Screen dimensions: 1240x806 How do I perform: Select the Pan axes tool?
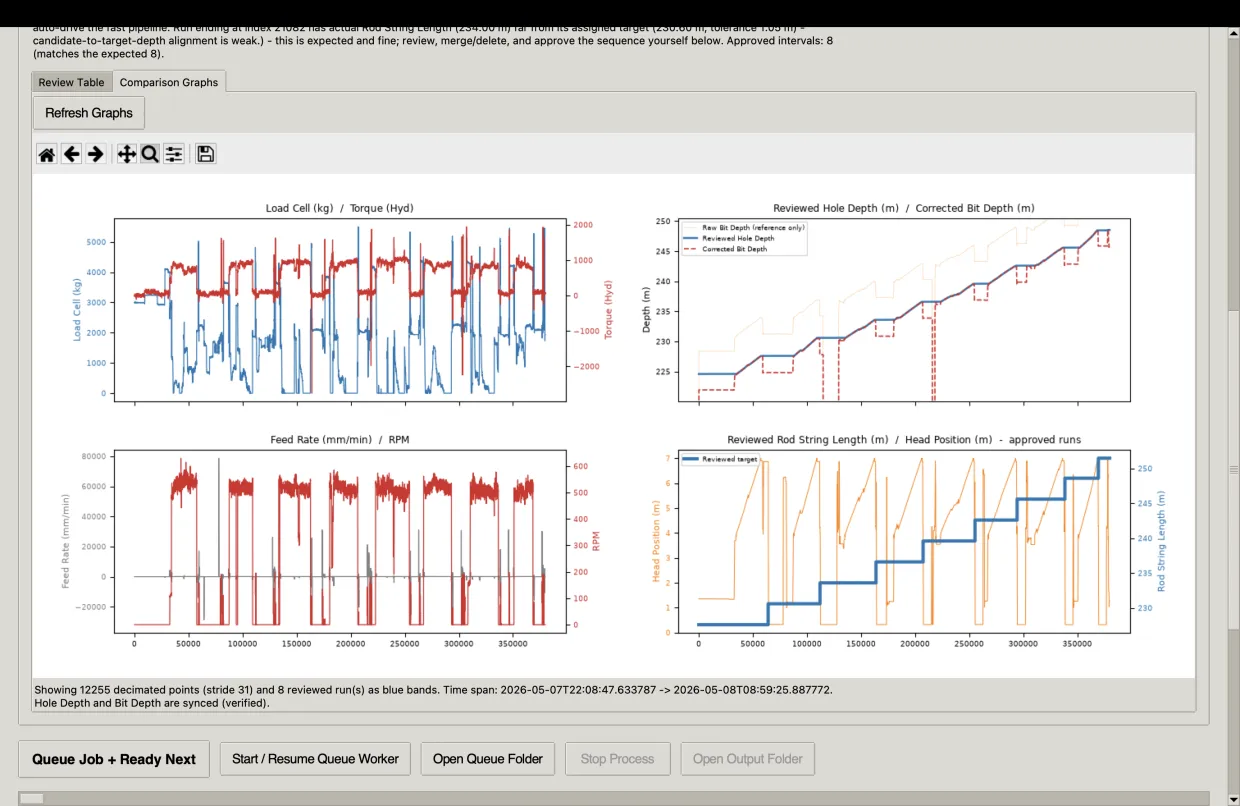coord(127,154)
